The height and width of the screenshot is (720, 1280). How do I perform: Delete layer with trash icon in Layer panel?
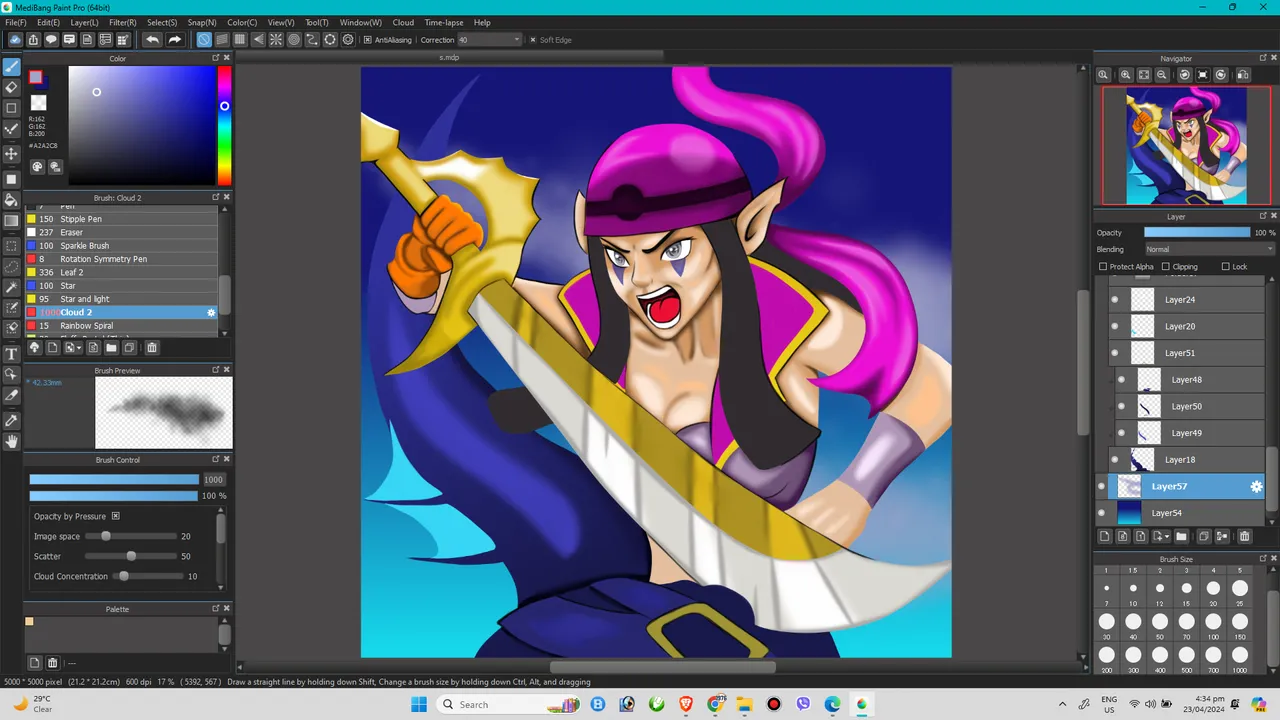[1244, 537]
